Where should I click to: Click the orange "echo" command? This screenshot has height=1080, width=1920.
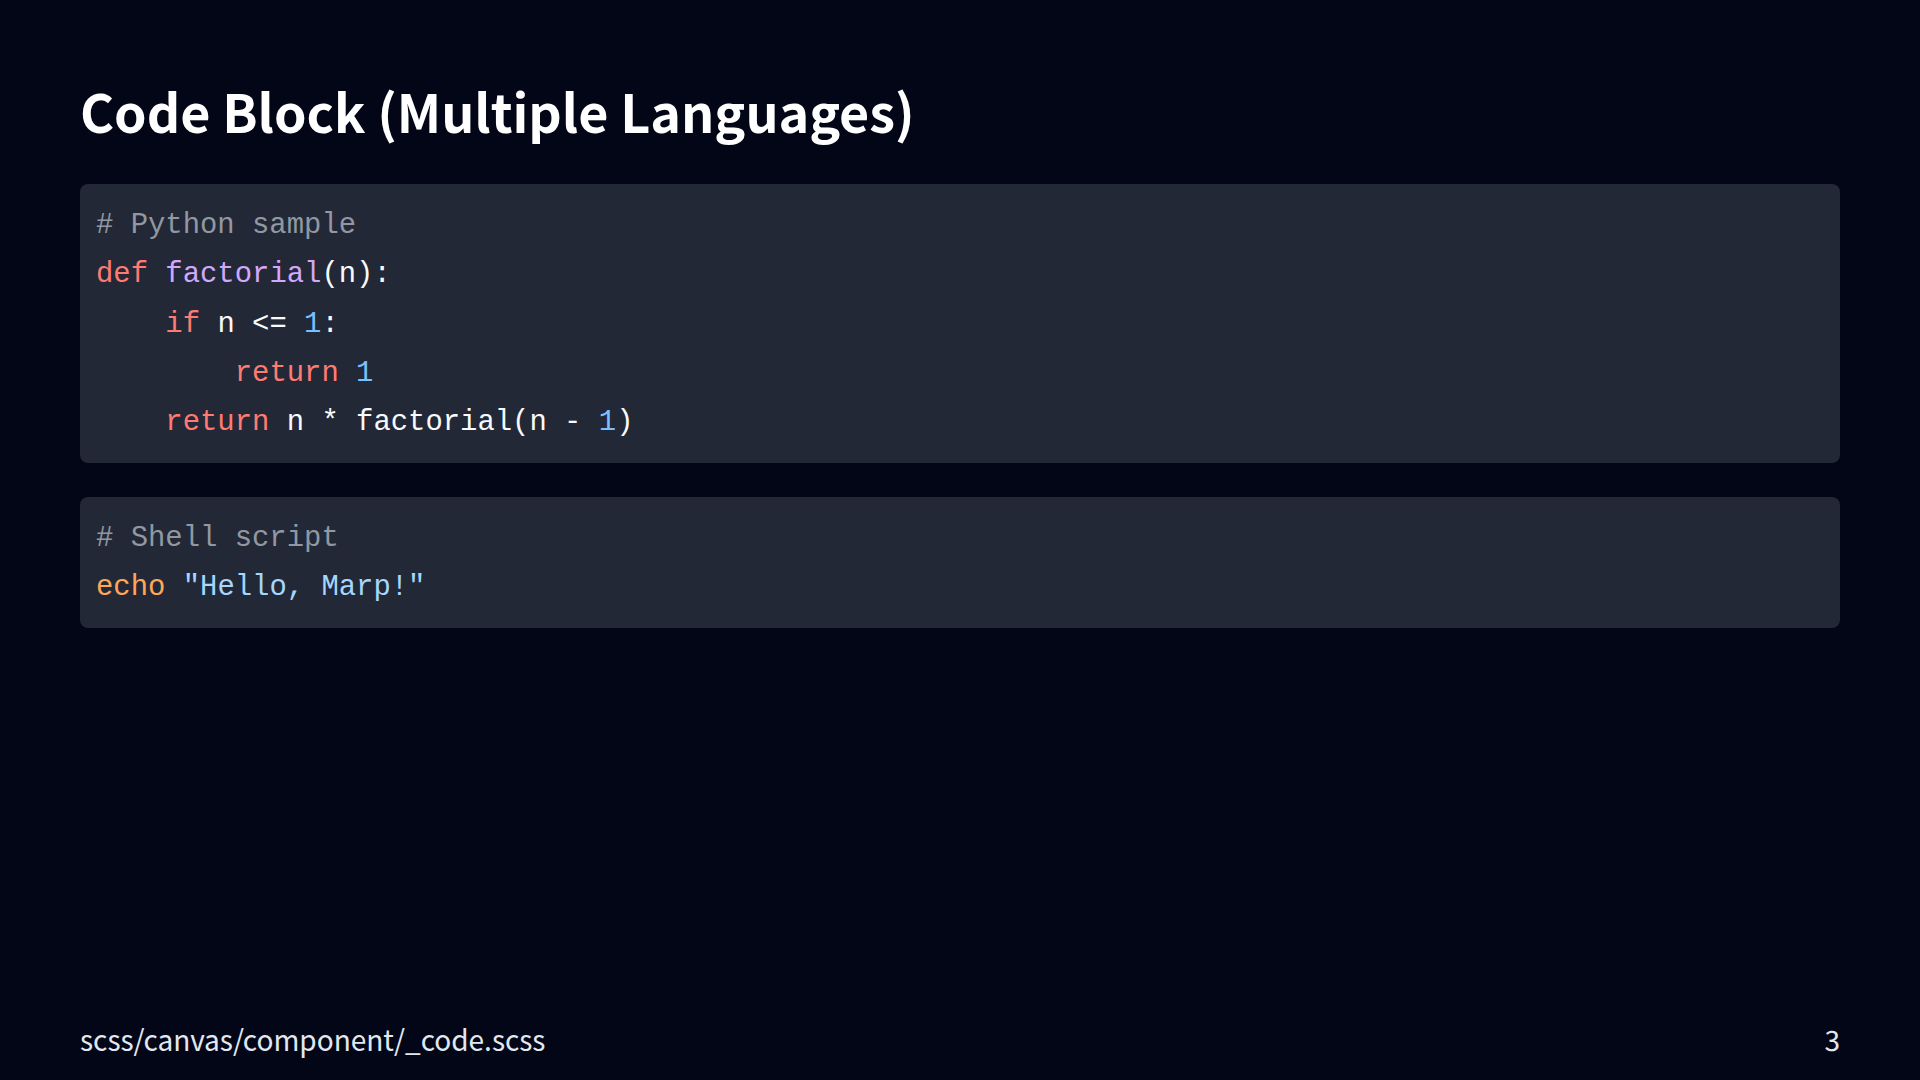point(130,586)
